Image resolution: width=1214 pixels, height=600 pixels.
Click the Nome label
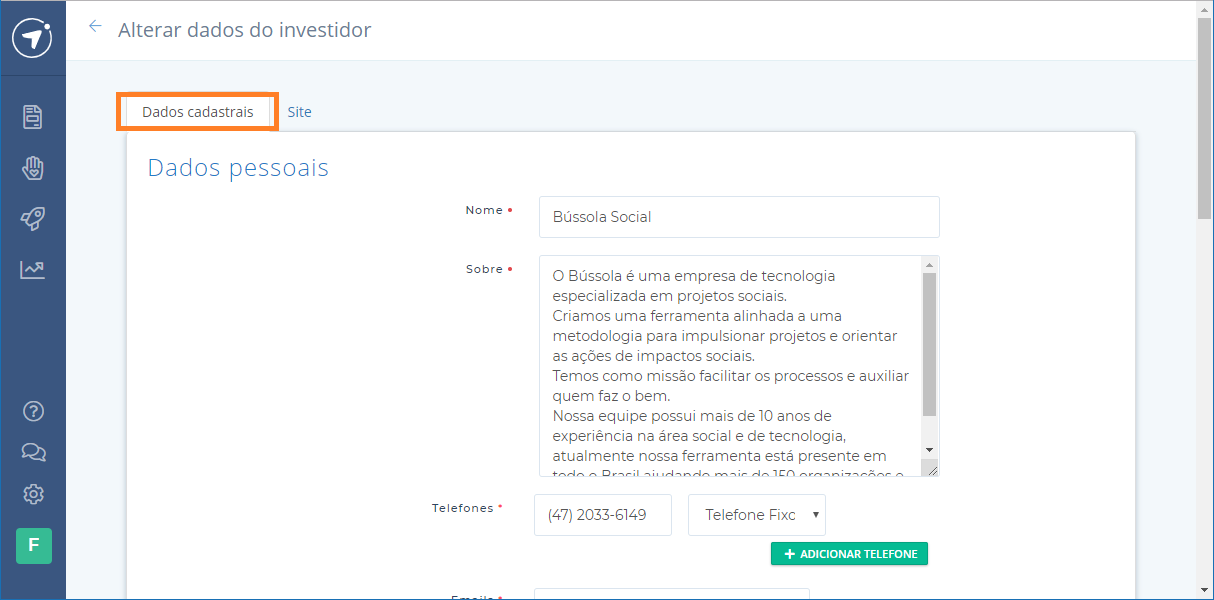click(484, 210)
